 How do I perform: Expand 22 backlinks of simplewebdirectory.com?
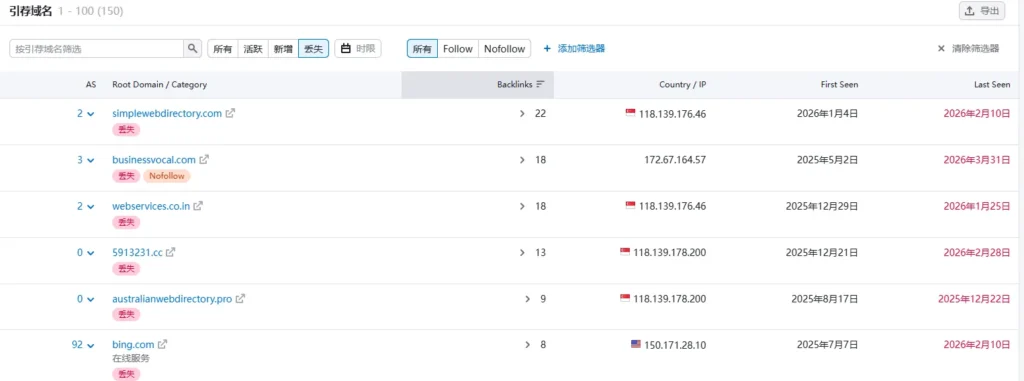tap(522, 114)
